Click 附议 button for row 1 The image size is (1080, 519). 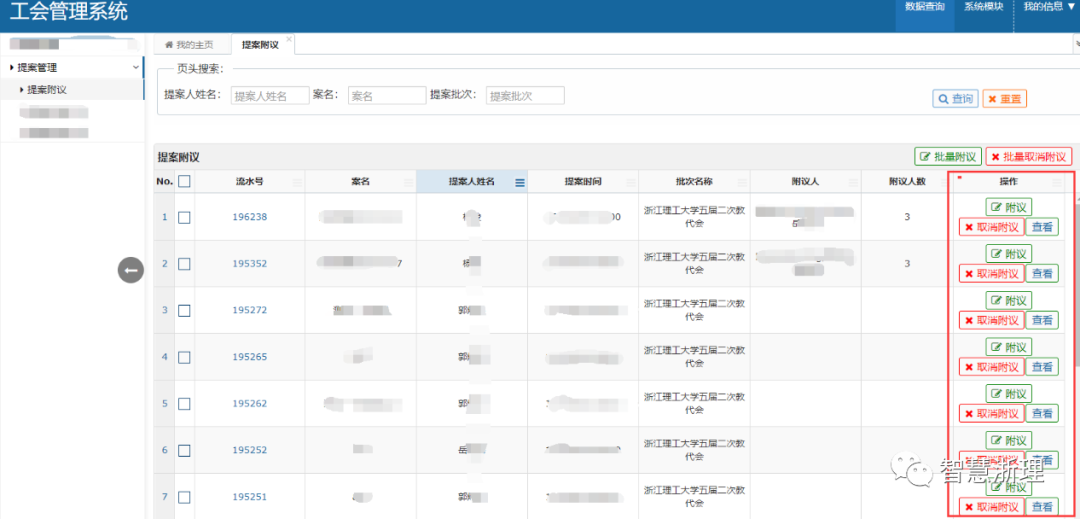coord(1008,207)
